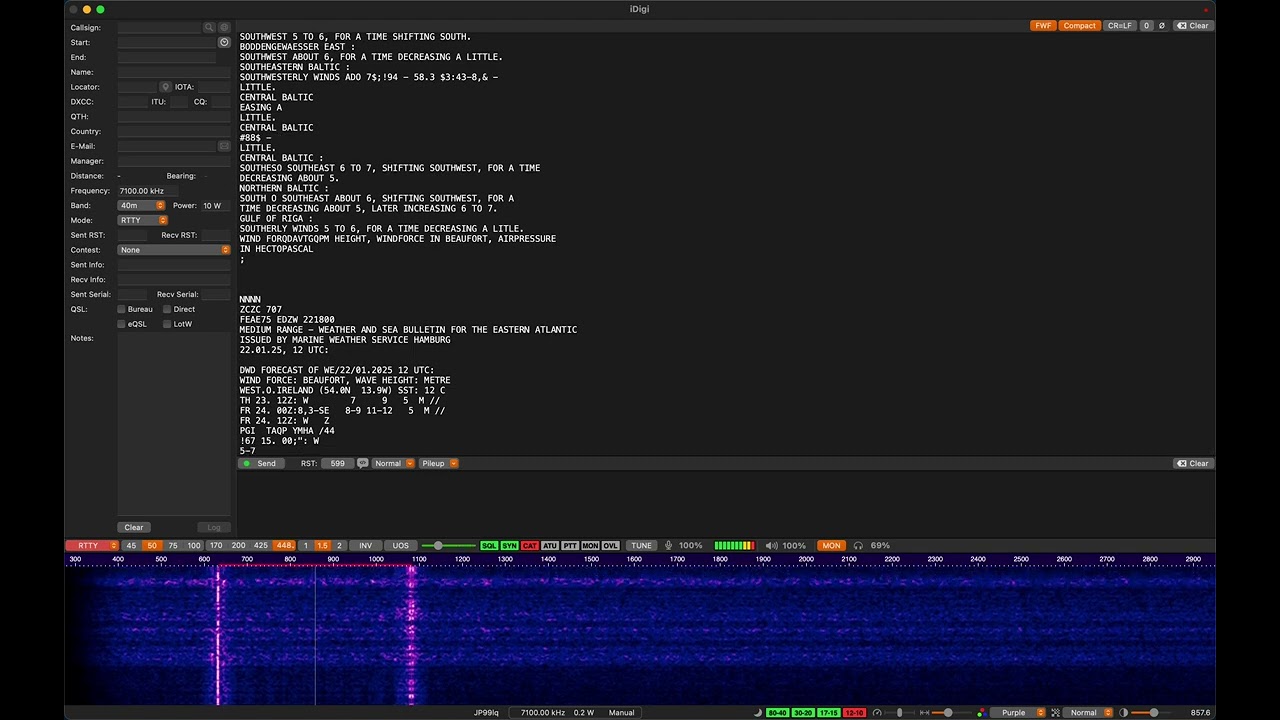Click the callsign lookup magnifier icon
This screenshot has width=1280, height=720.
209,28
